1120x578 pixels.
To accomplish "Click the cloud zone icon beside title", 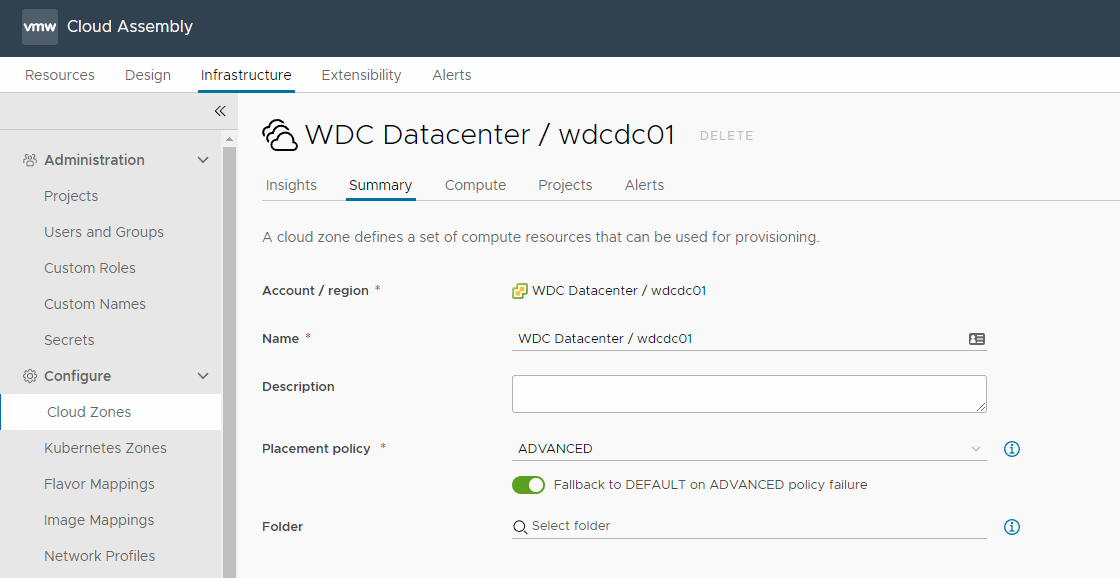I will tap(280, 135).
